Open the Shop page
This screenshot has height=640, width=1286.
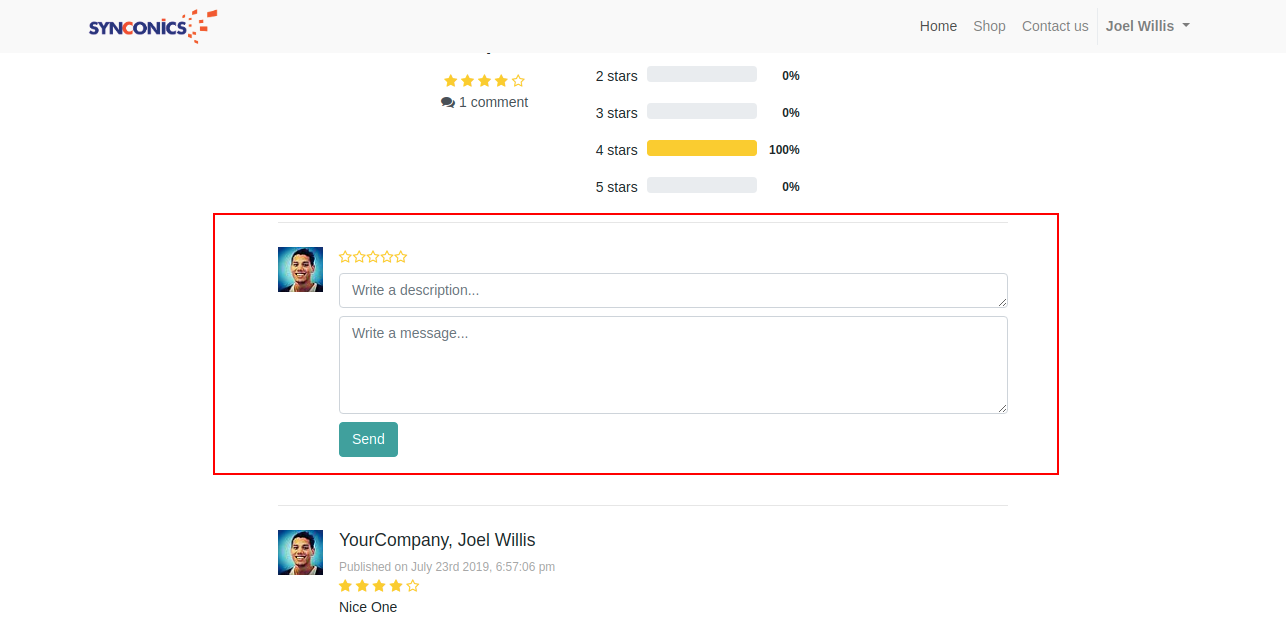[x=989, y=26]
